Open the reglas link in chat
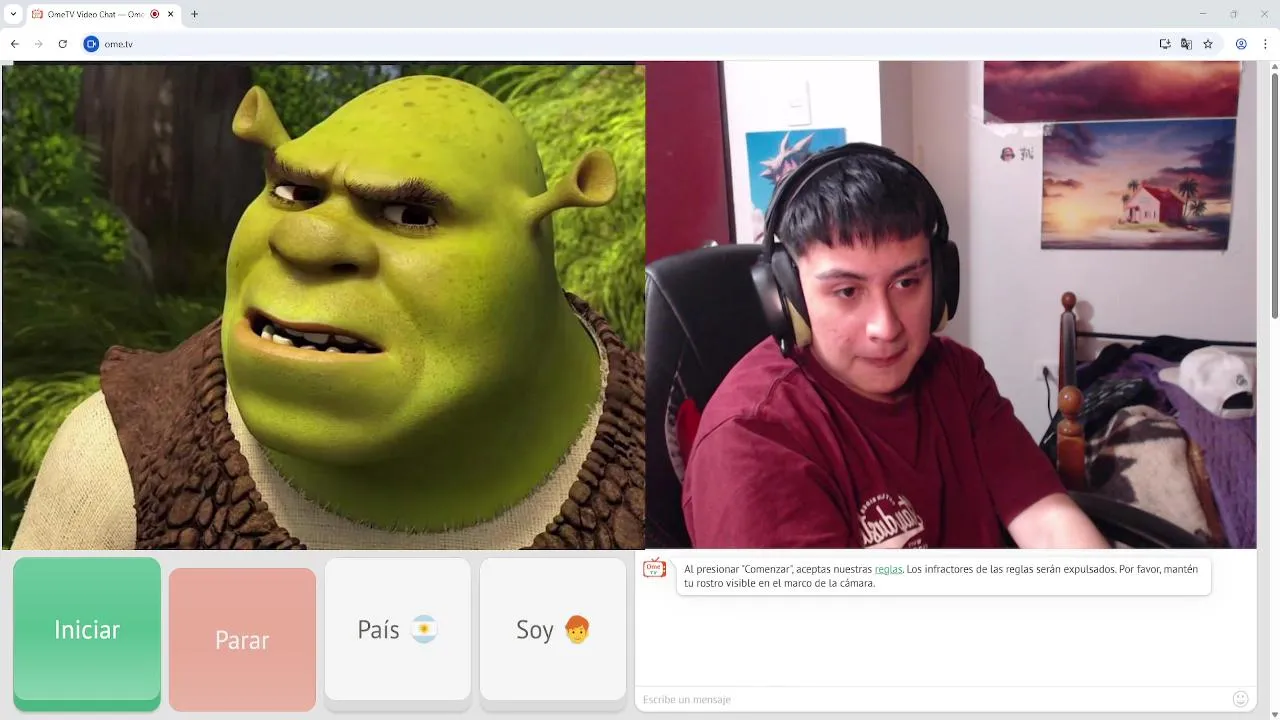Screen dimensions: 1280x720 (888, 569)
